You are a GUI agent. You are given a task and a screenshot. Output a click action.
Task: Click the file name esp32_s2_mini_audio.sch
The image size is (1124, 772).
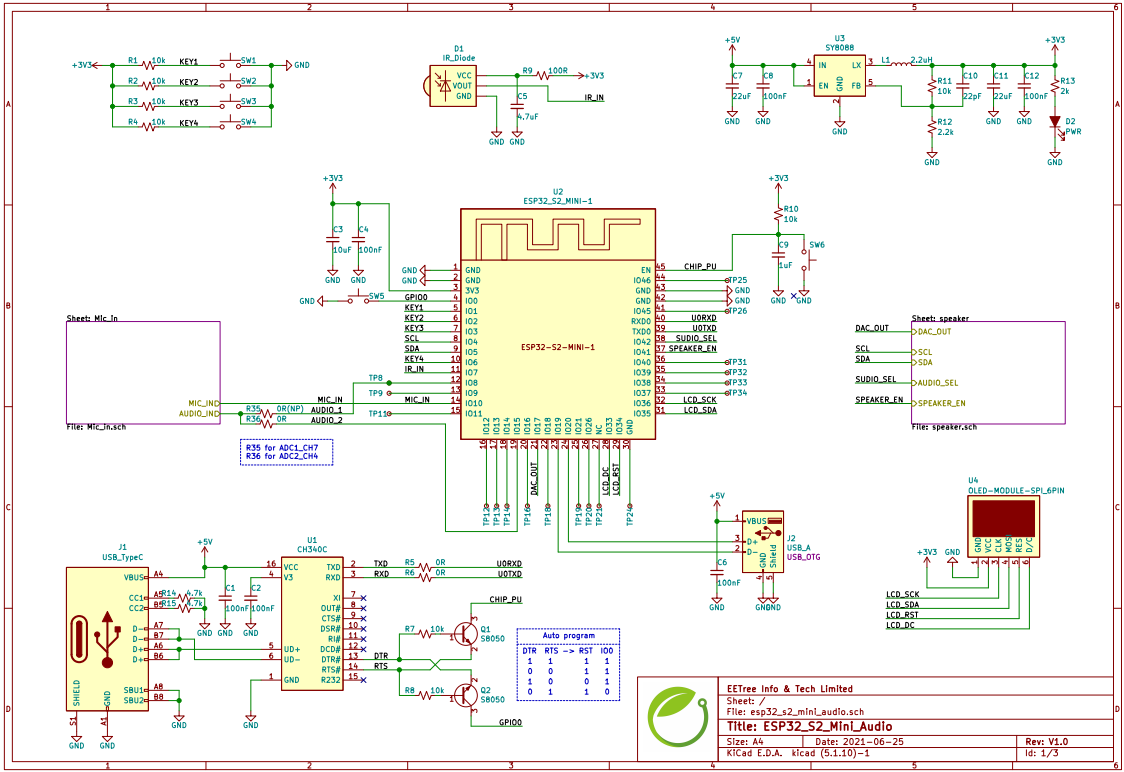click(795, 712)
